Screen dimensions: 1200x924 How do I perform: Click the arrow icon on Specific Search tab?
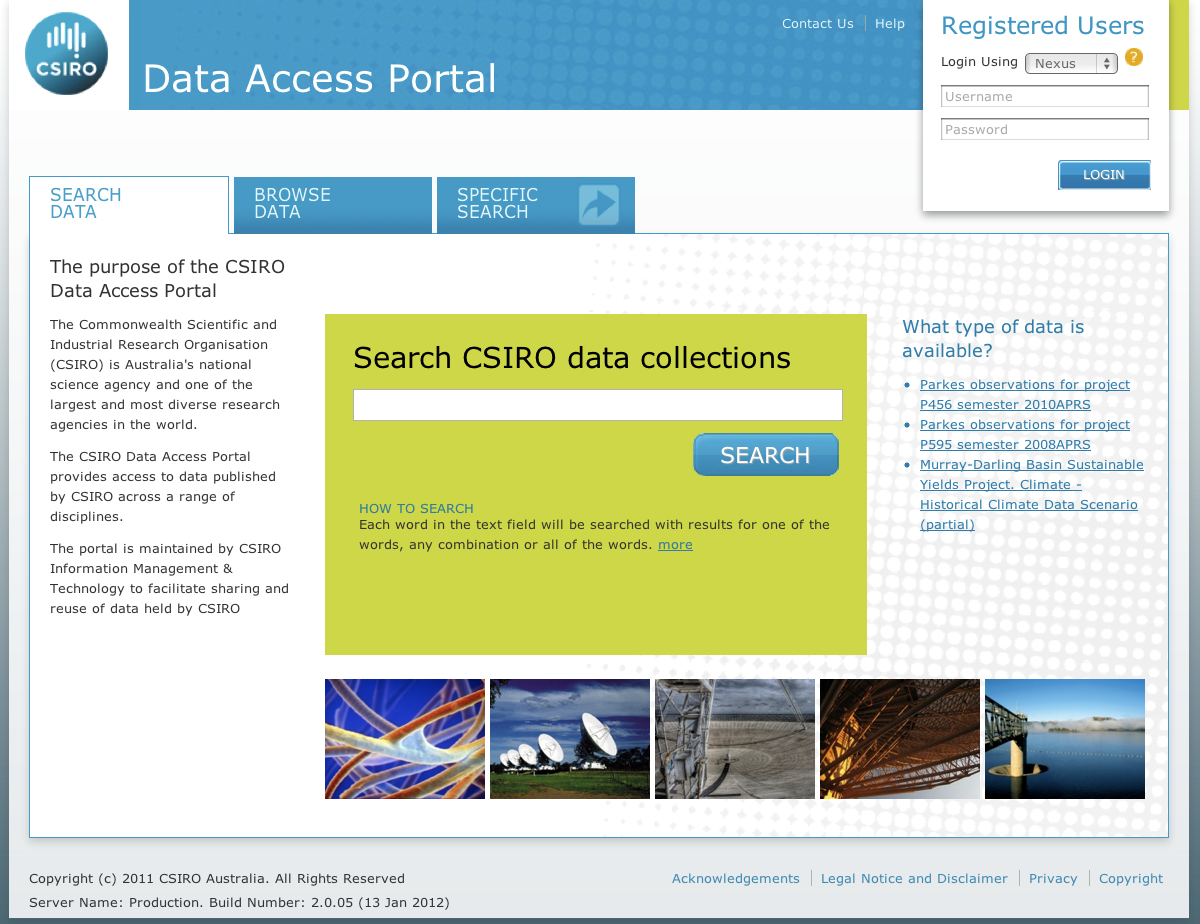tap(598, 205)
